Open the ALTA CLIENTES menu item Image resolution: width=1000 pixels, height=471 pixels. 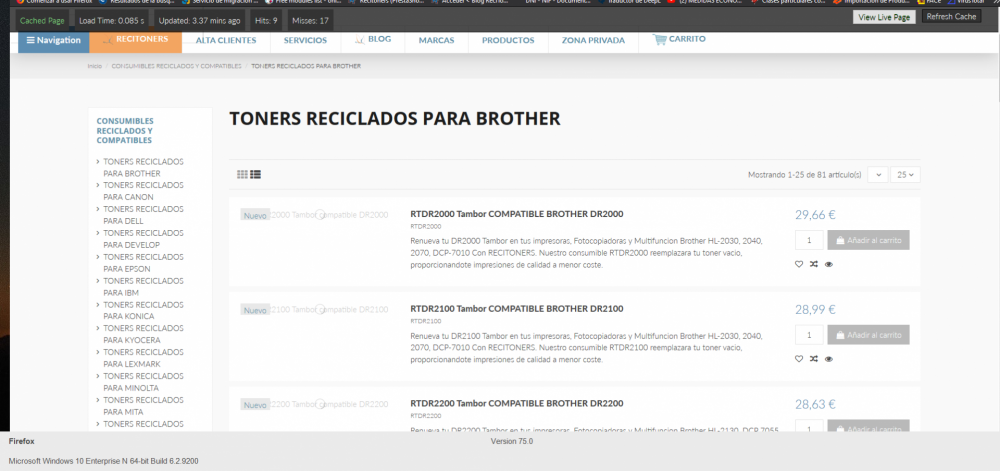point(226,40)
